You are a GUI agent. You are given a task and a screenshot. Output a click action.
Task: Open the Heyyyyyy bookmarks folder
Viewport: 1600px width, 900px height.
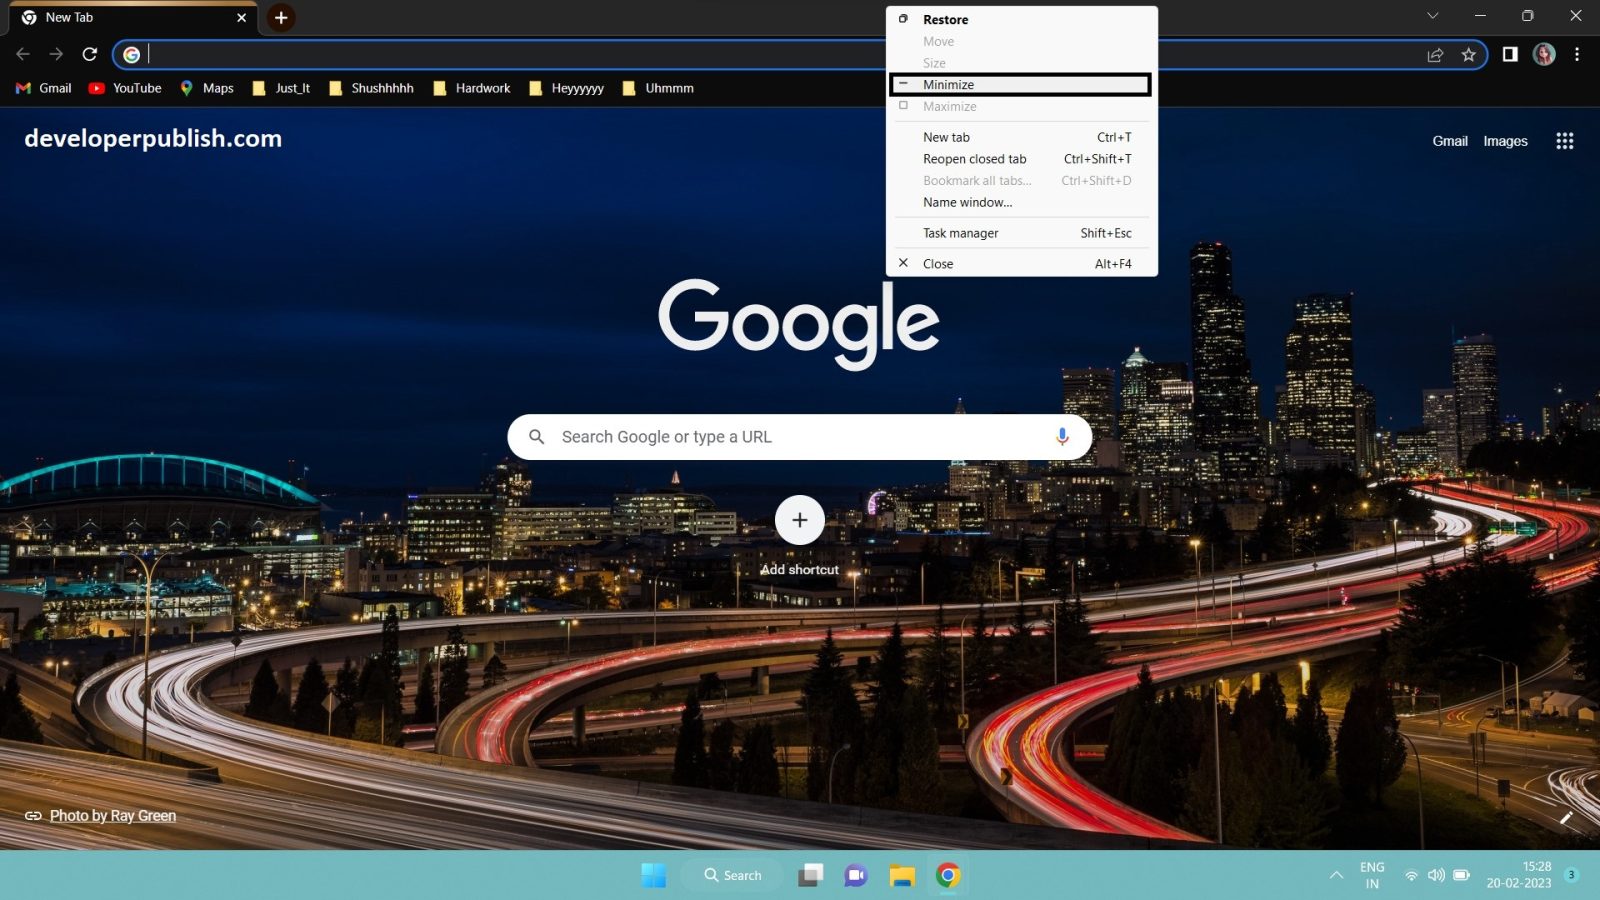point(567,88)
